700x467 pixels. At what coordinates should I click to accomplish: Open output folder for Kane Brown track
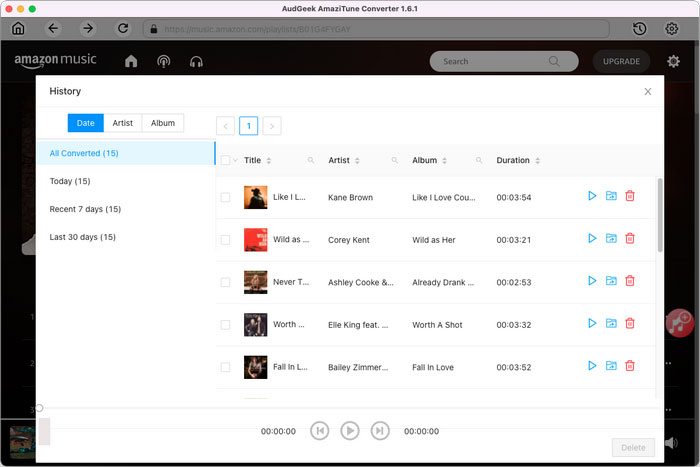pos(611,196)
